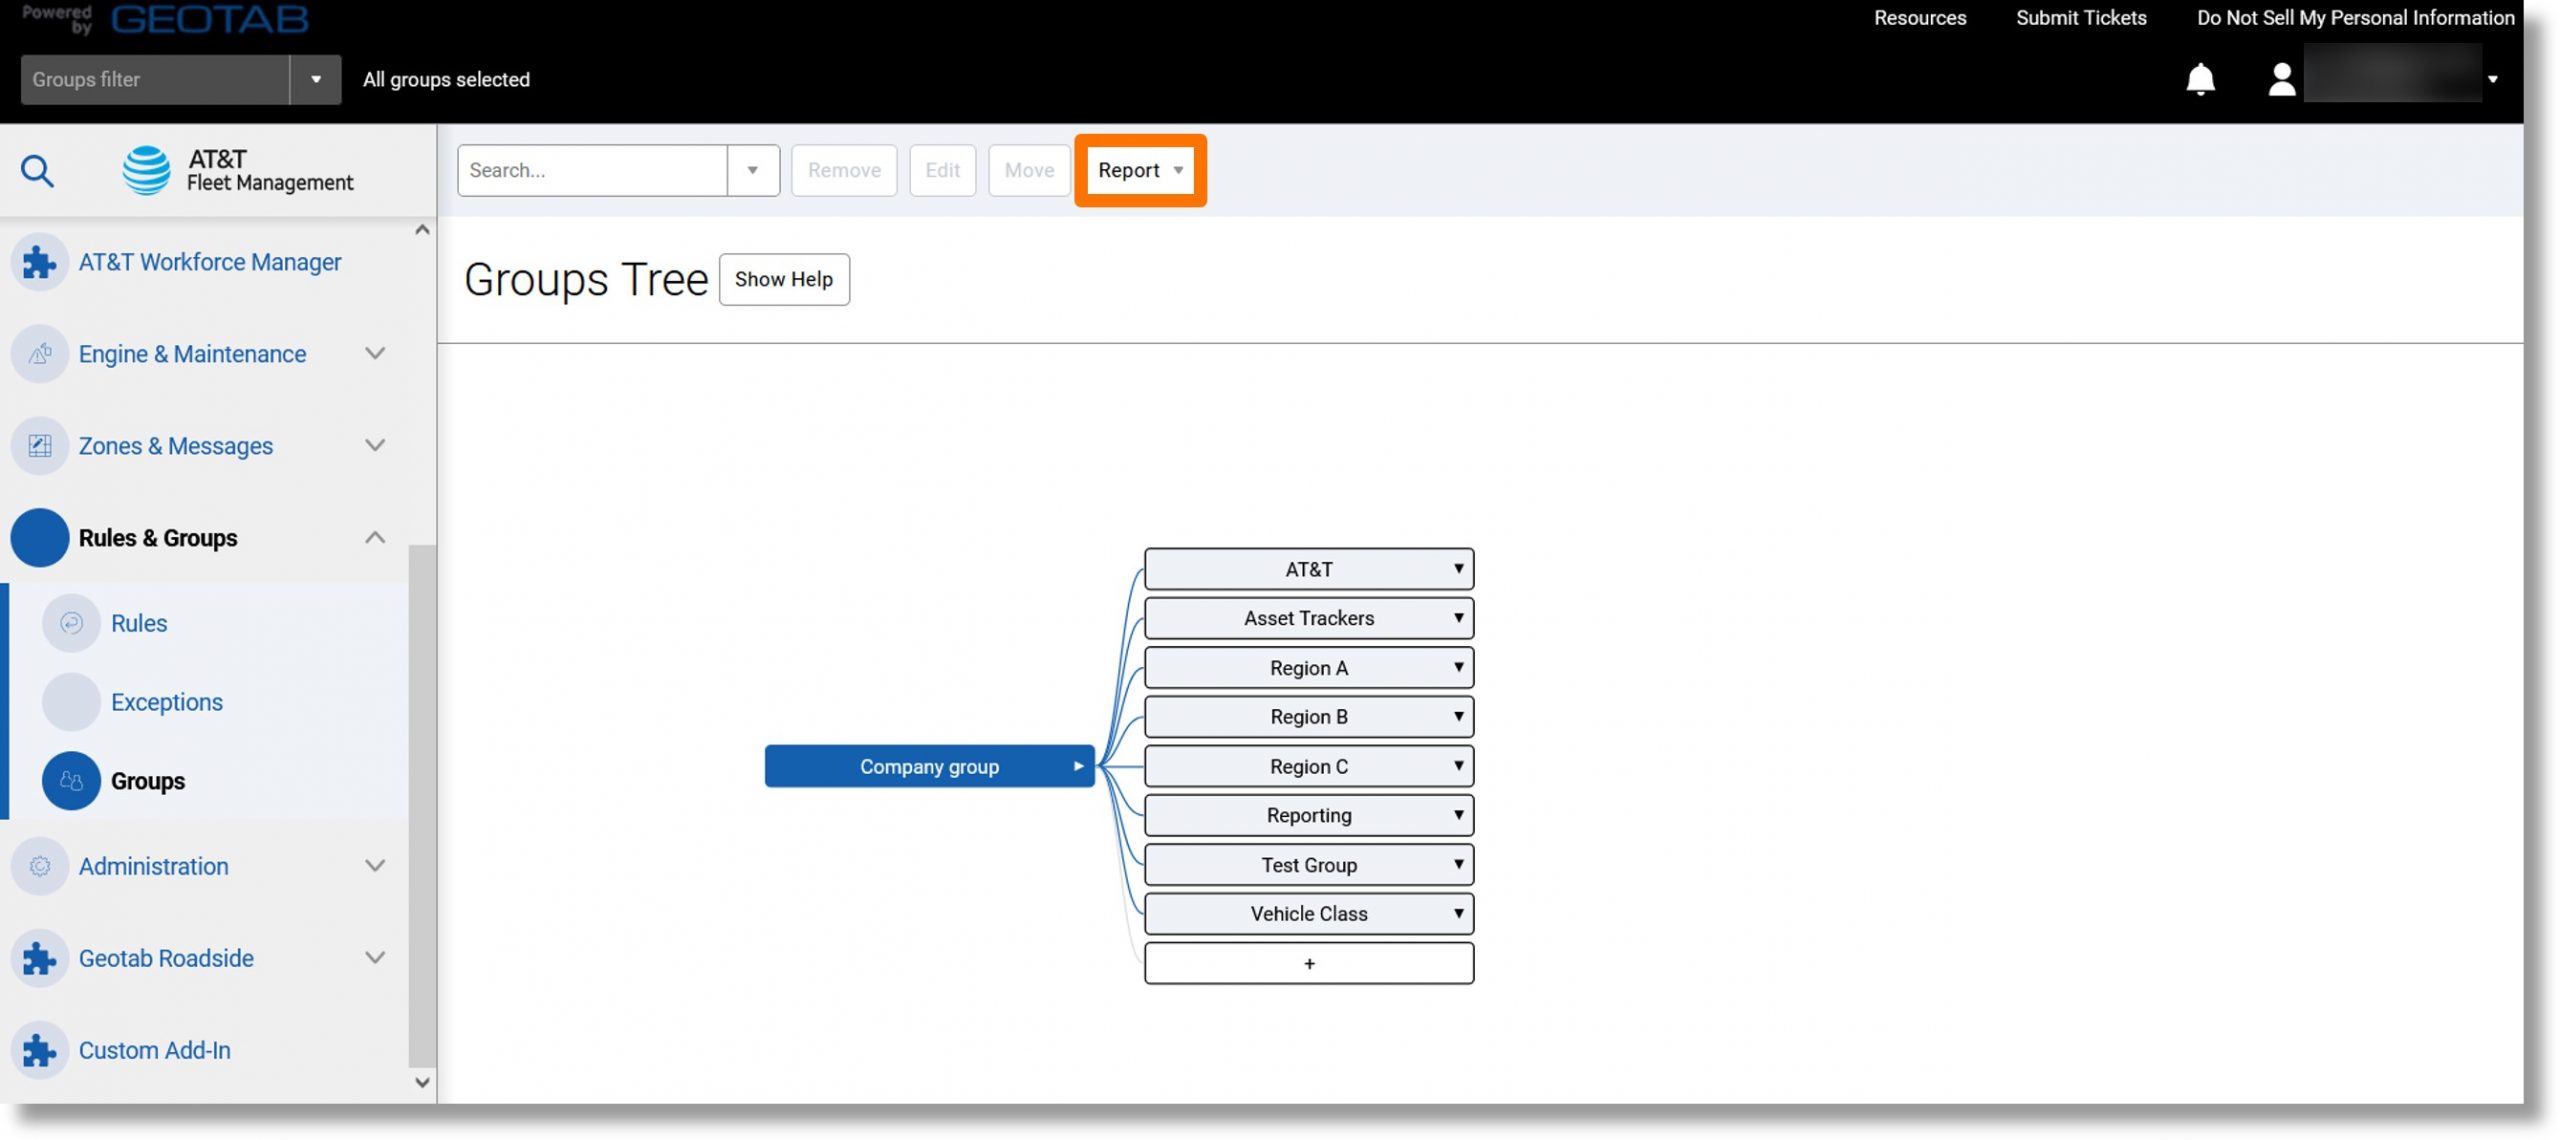Screen dimensions: 2560x1140
Task: Click the Rules & Groups sidebar icon
Action: [39, 537]
